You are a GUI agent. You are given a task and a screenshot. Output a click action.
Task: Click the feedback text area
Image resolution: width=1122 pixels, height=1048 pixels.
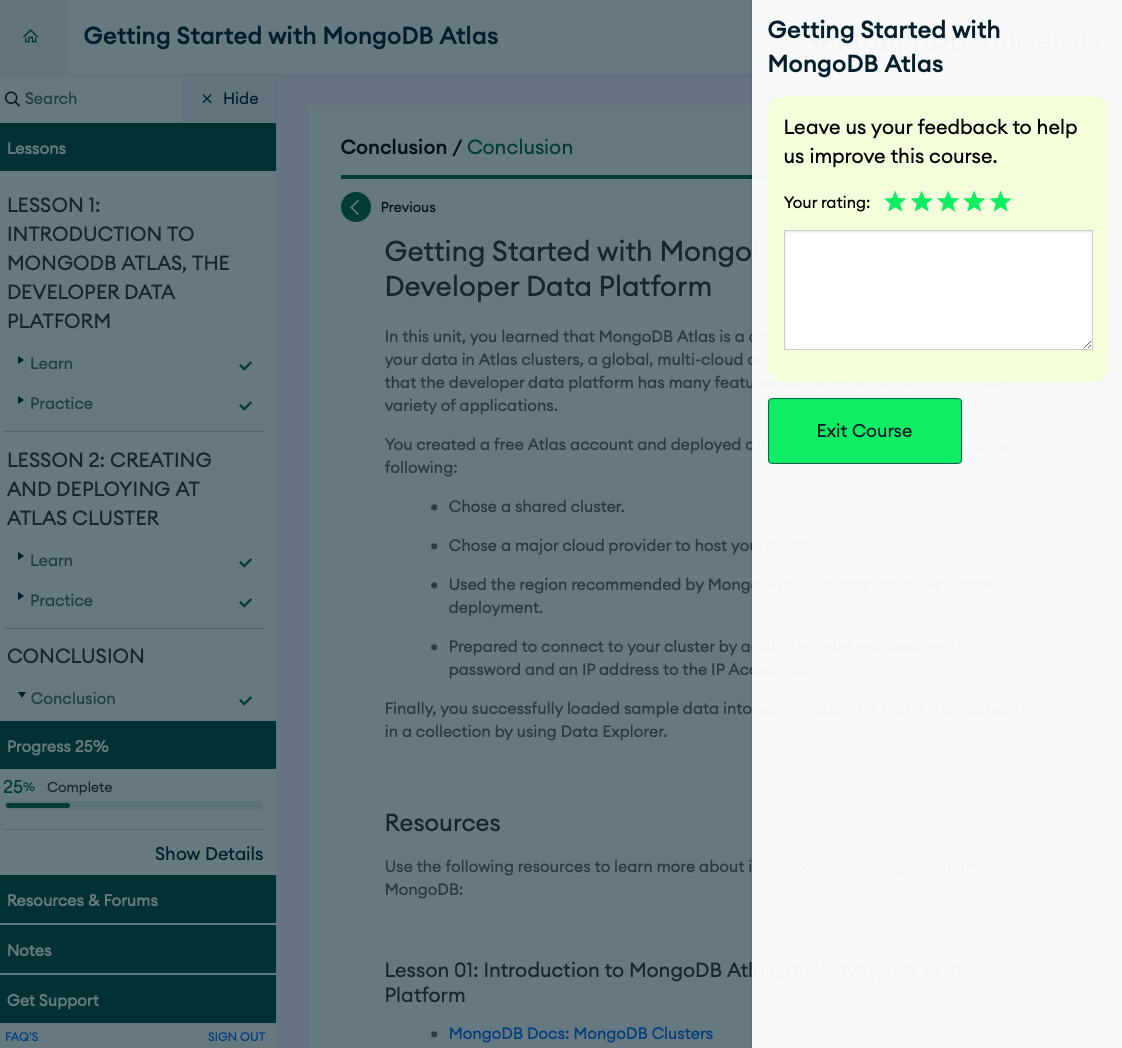[937, 290]
